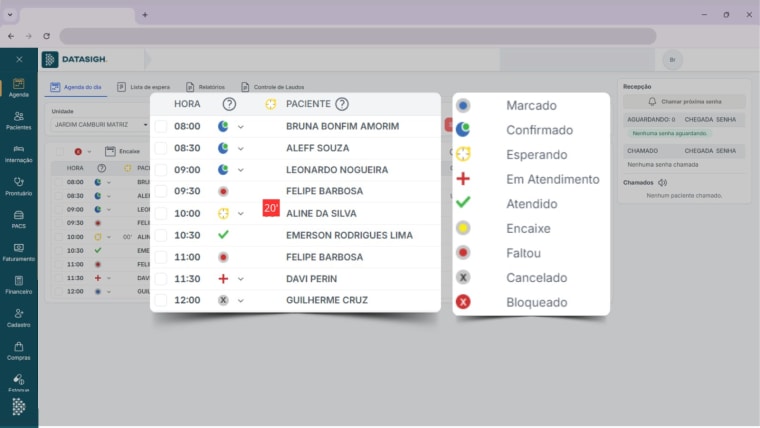Open the Financeiro sidebar section
This screenshot has height=428, width=760.
click(x=18, y=285)
